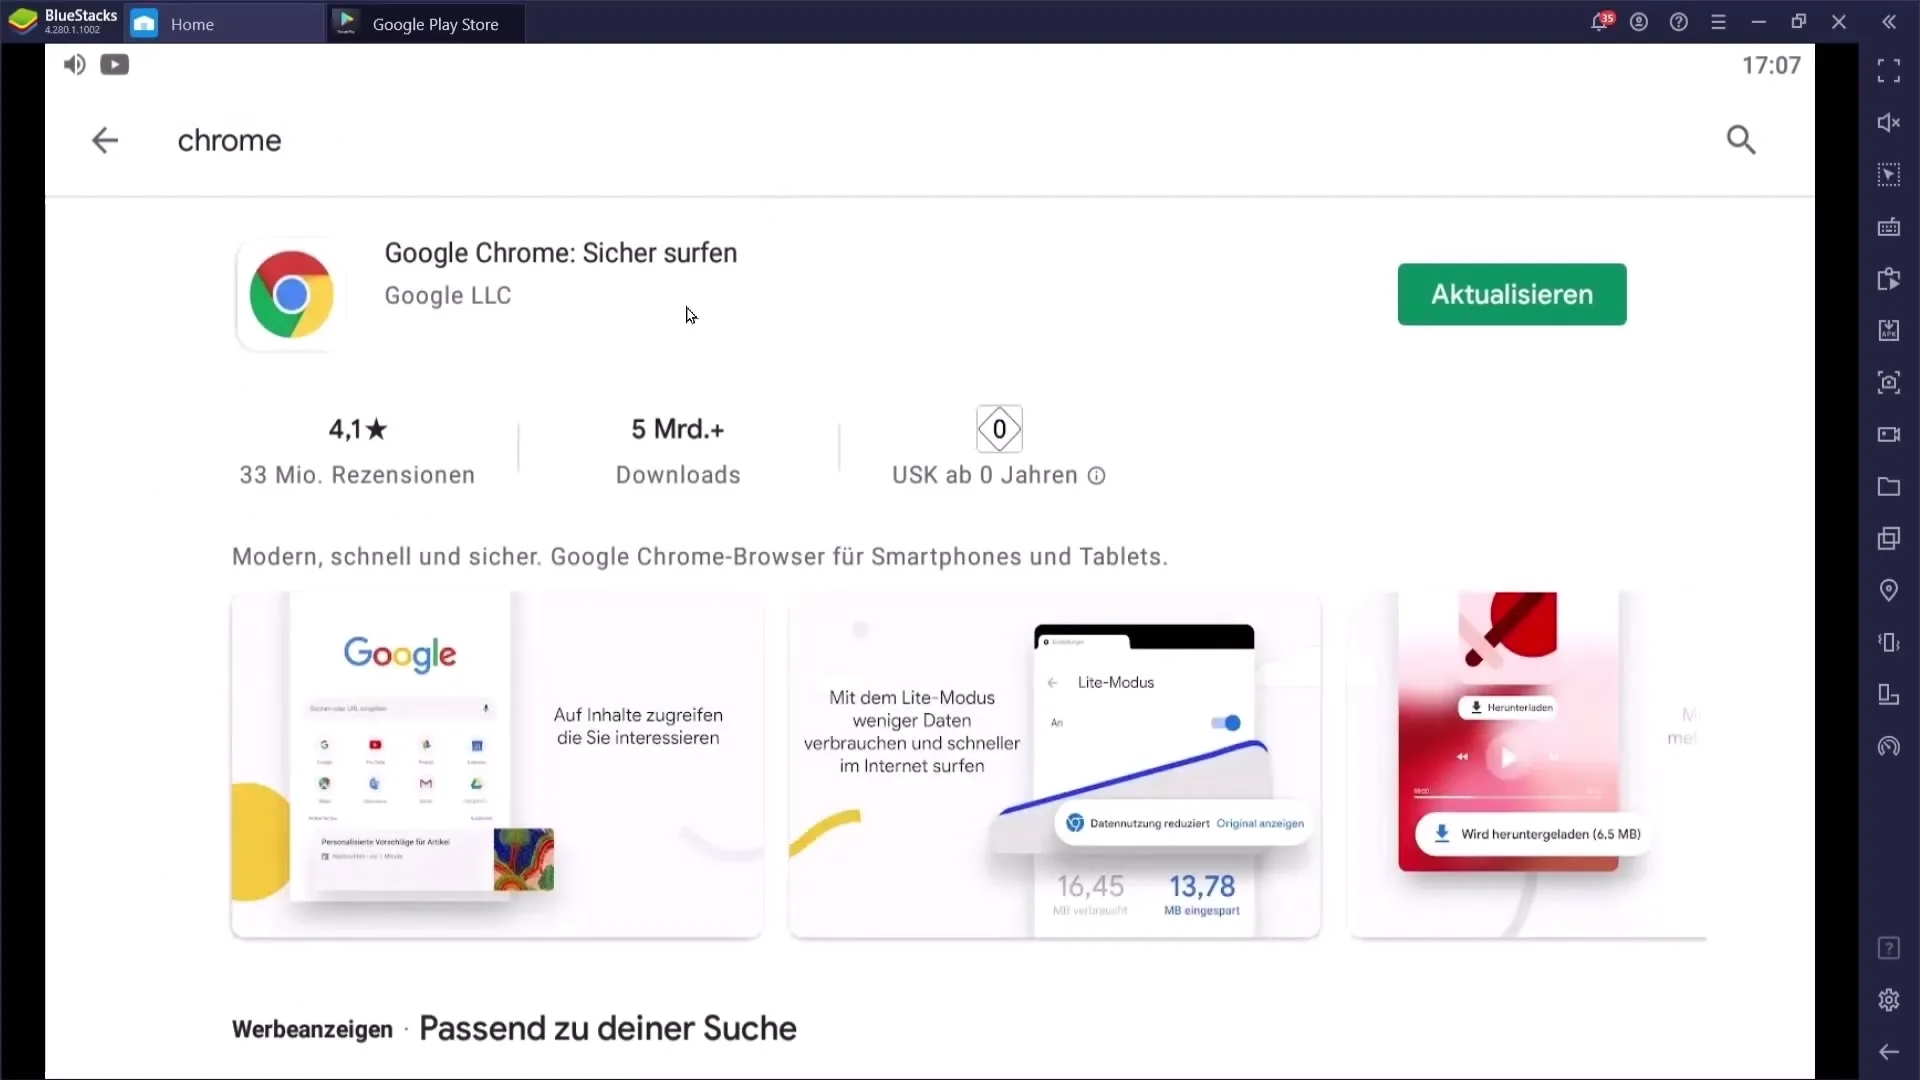Open the Home tab in BlueStacks

193,24
